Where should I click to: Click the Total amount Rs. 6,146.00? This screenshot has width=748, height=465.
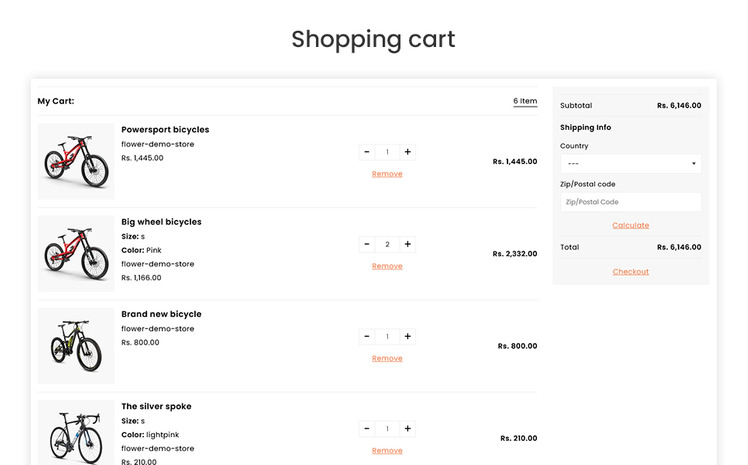click(x=679, y=247)
